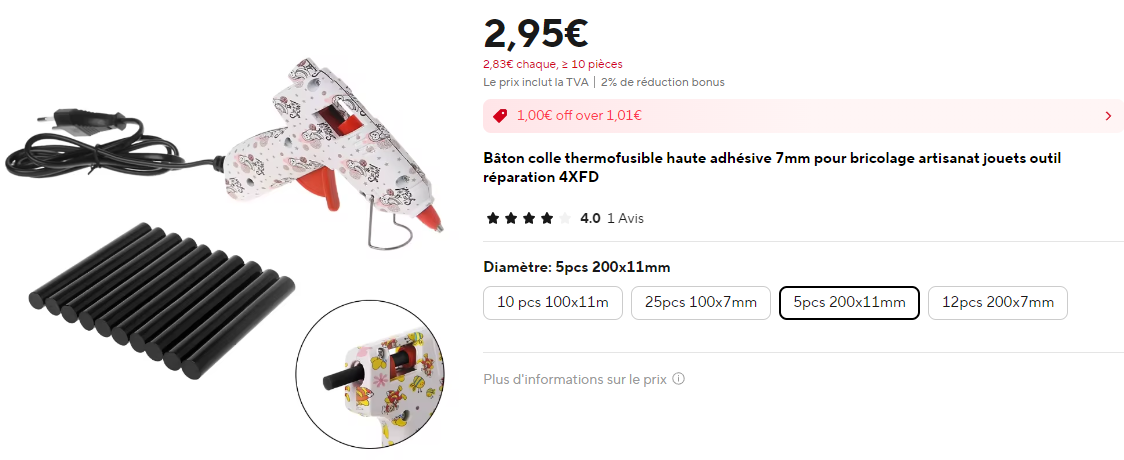The height and width of the screenshot is (460, 1124).
Task: Click the 4.0 rating score
Action: [x=590, y=219]
